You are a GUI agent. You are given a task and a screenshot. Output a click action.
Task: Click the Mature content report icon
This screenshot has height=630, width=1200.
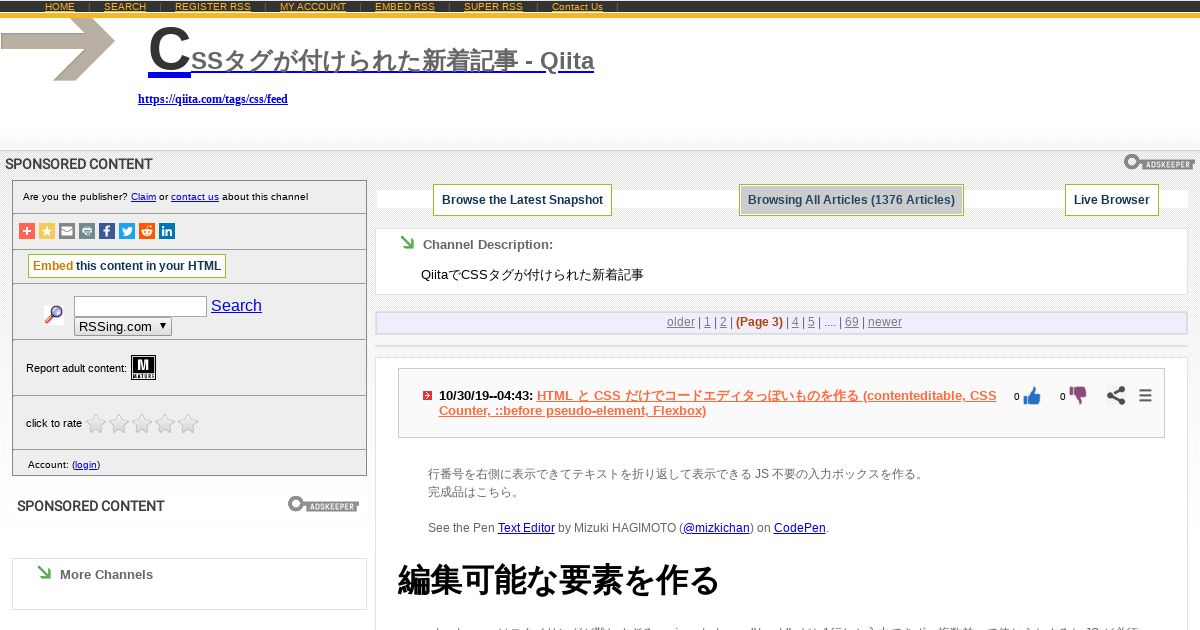[143, 368]
